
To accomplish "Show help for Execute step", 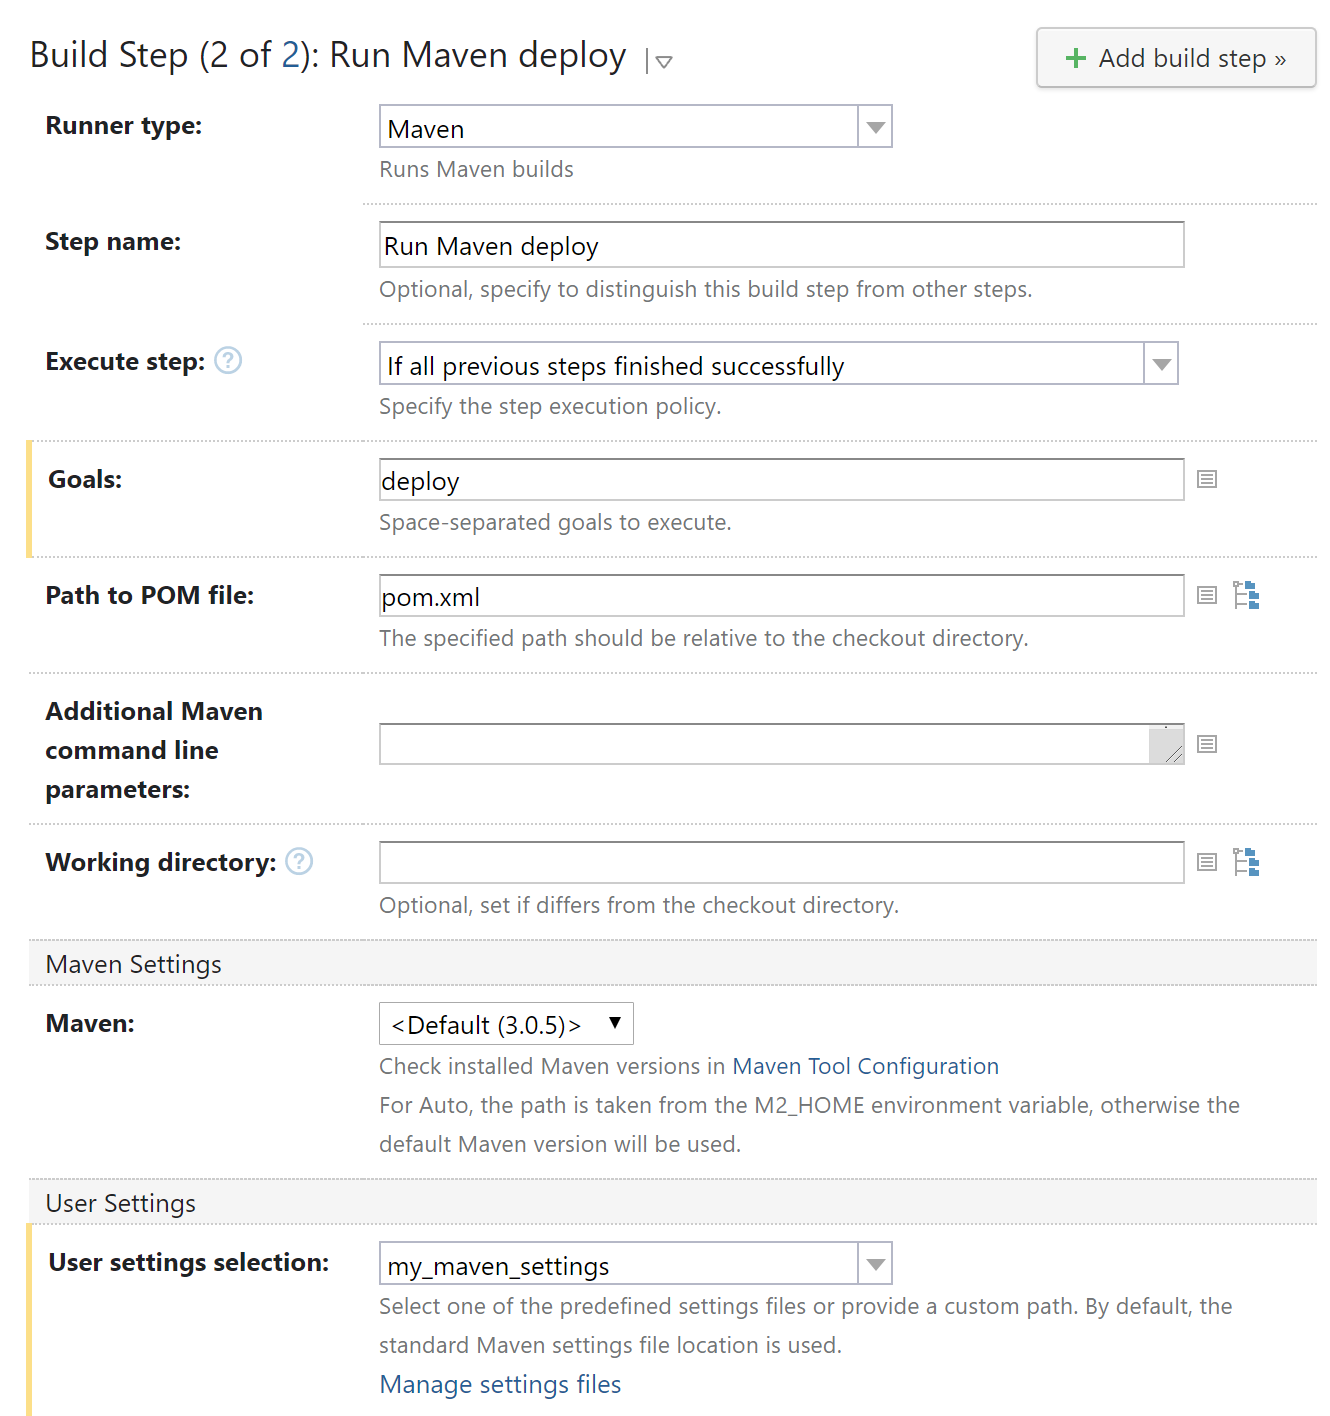I will pos(228,360).
